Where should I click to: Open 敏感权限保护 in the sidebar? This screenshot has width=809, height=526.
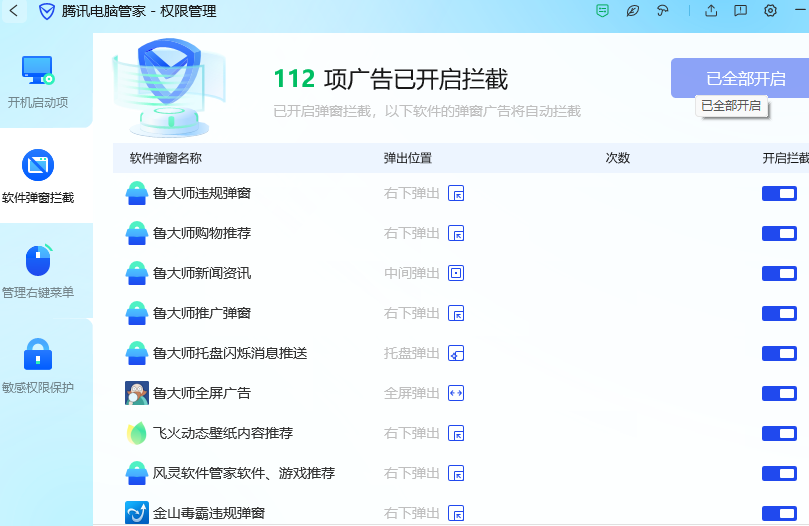coord(38,367)
